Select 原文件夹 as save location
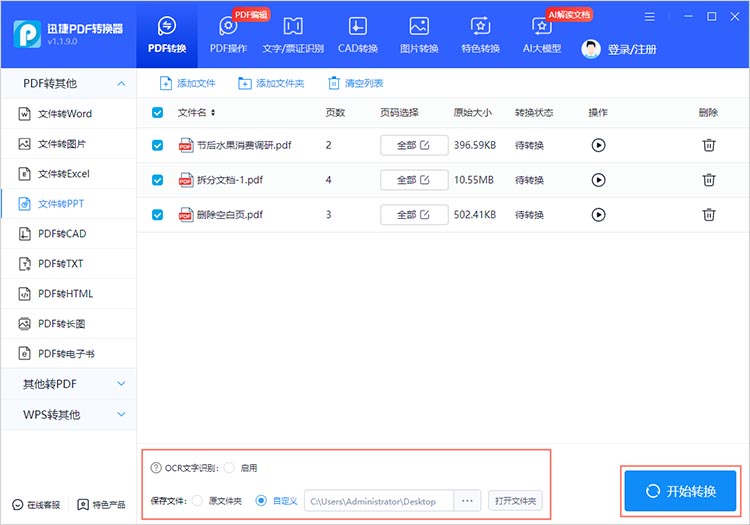 pos(196,501)
